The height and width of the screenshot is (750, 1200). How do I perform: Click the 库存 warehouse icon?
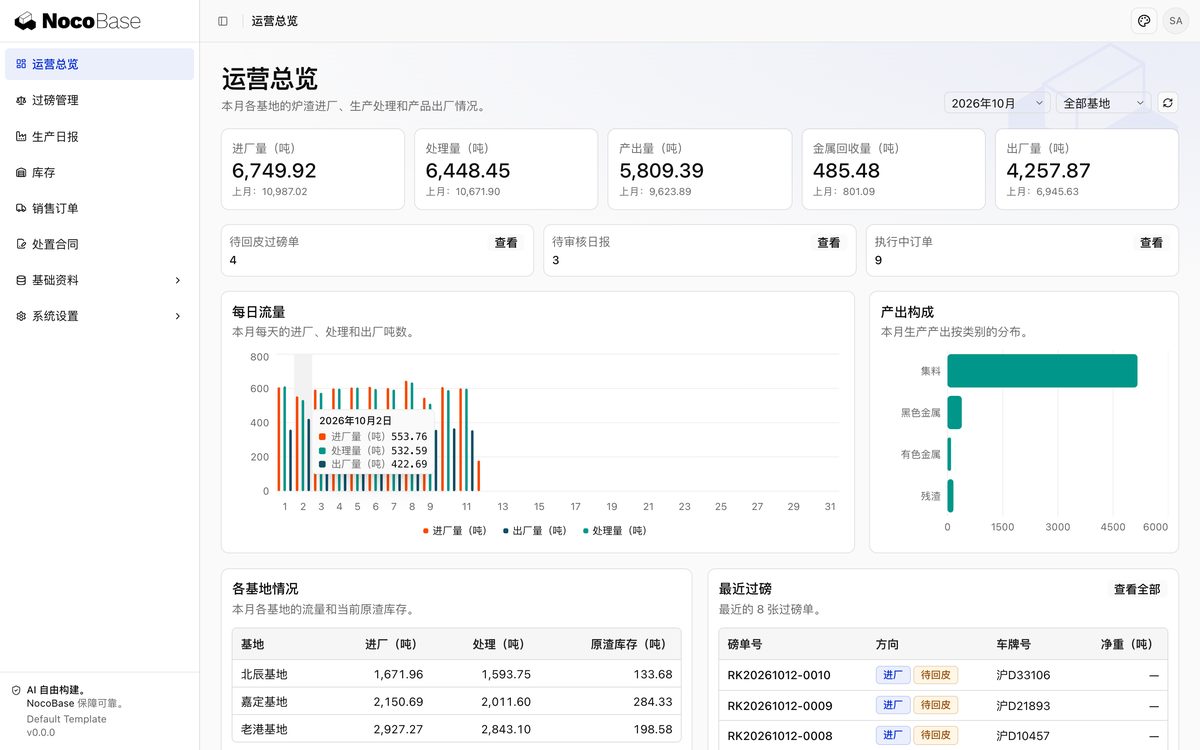[x=21, y=172]
